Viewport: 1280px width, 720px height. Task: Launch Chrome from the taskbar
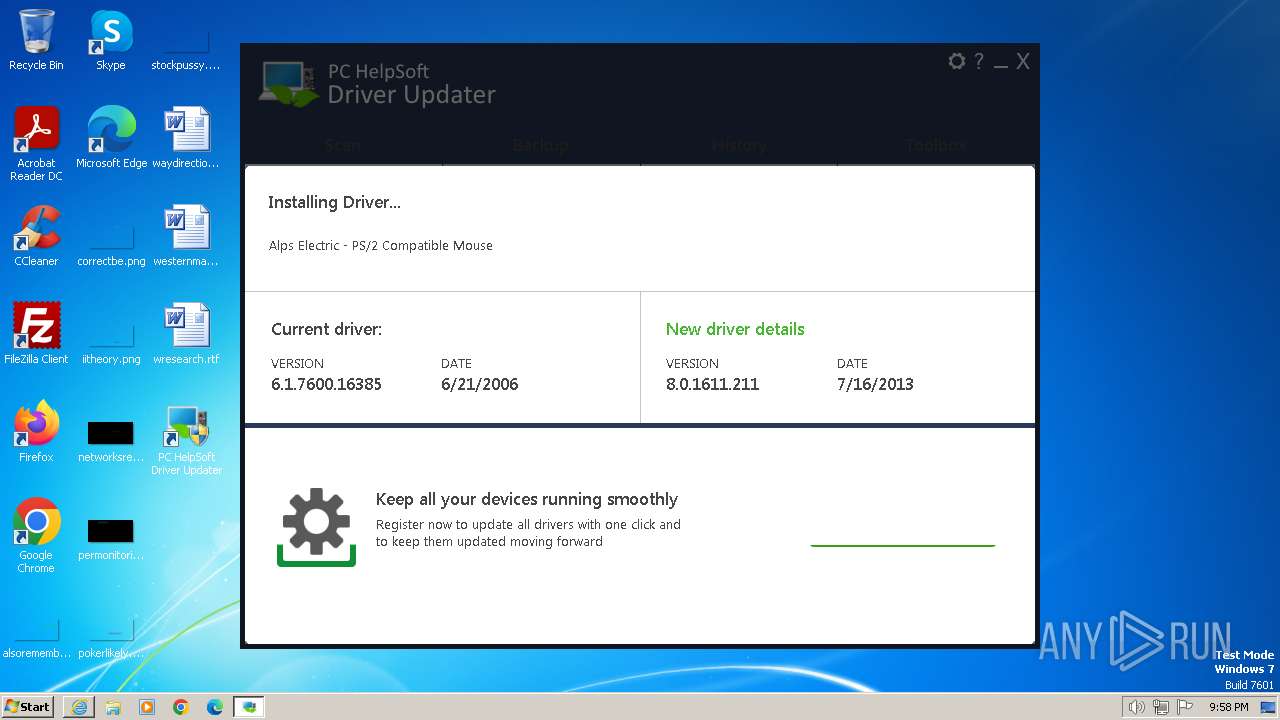181,707
